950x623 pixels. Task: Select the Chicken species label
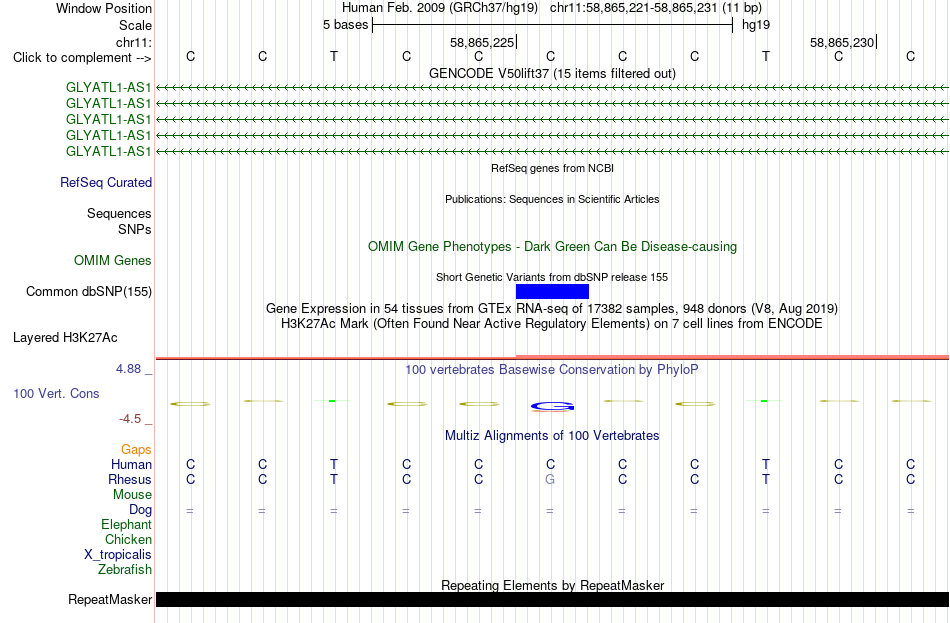pos(128,539)
